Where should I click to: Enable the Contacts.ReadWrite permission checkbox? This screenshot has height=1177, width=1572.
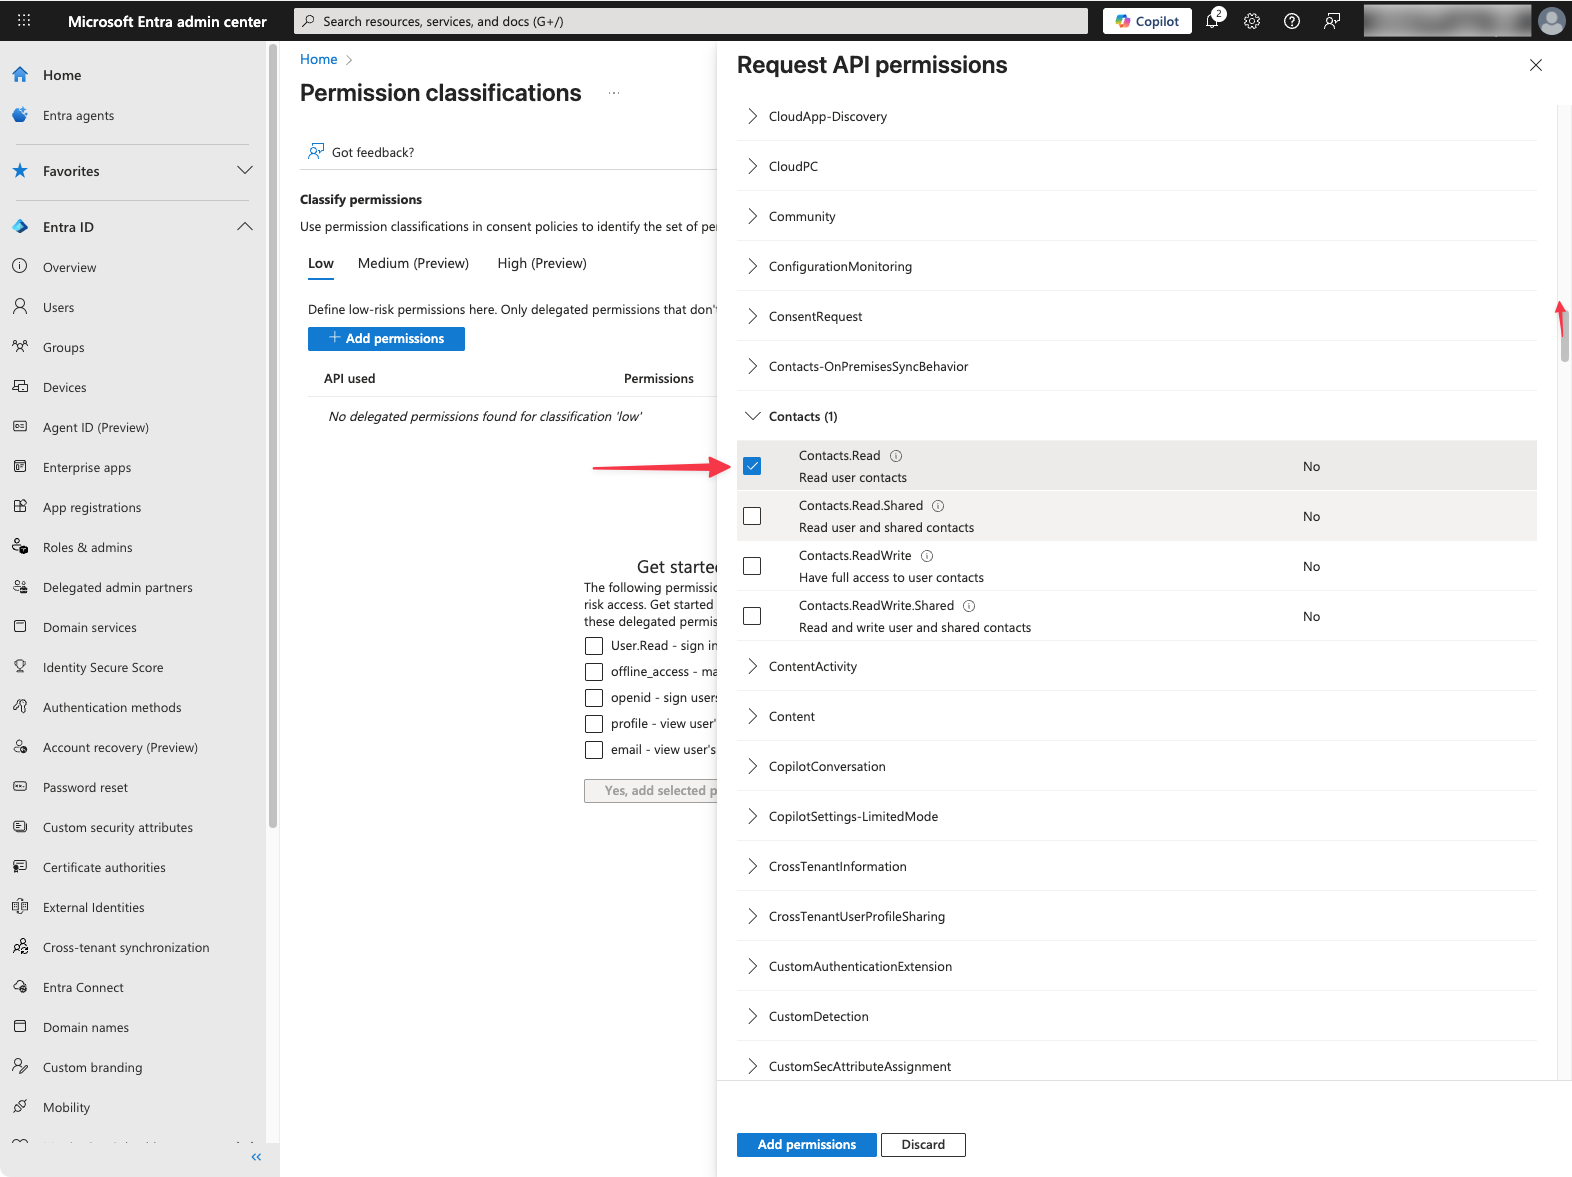[753, 566]
